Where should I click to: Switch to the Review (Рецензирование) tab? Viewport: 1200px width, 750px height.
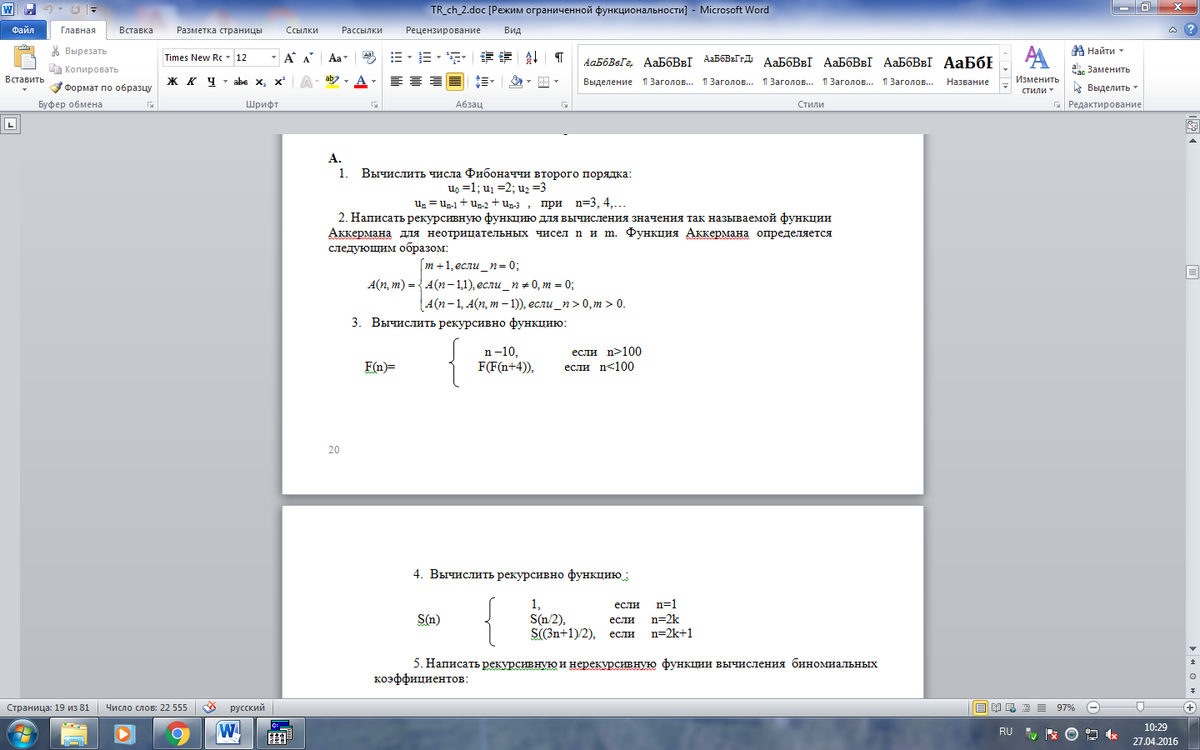coord(444,30)
